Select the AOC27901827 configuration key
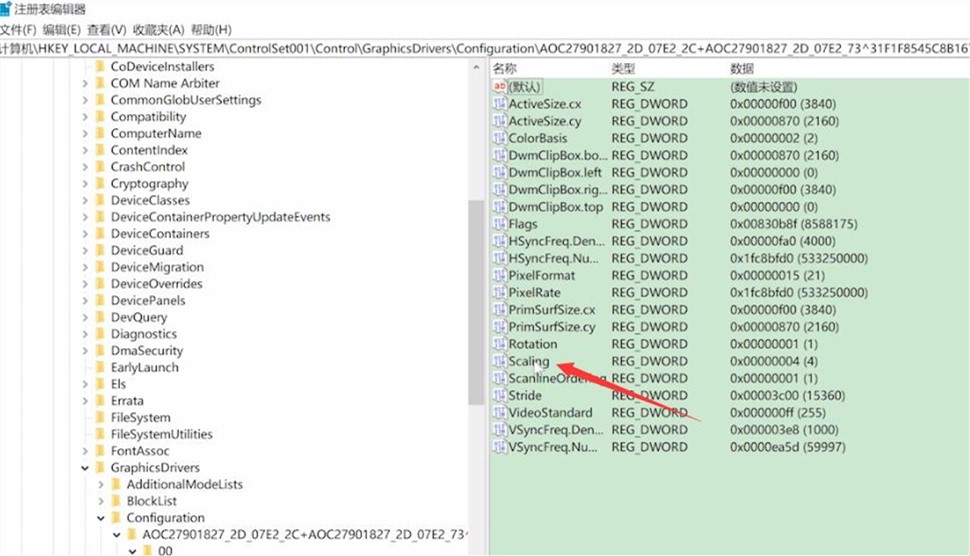 pos(304,534)
